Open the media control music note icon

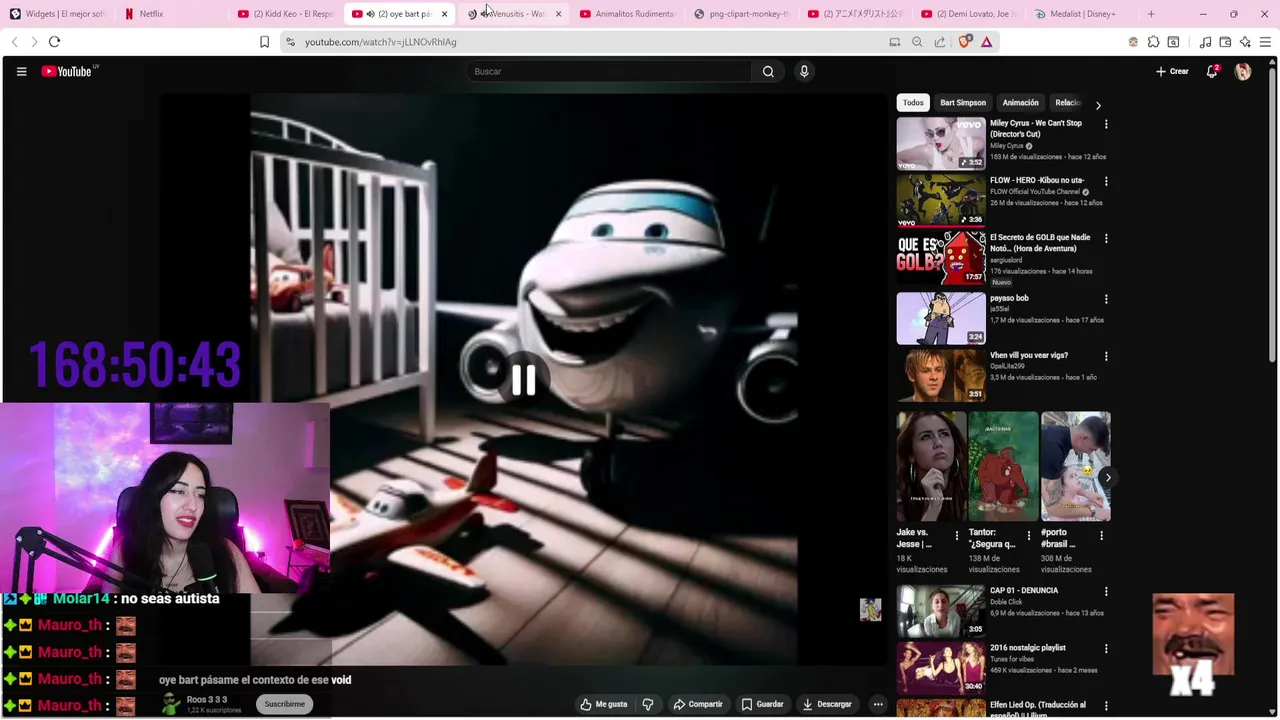(1205, 42)
